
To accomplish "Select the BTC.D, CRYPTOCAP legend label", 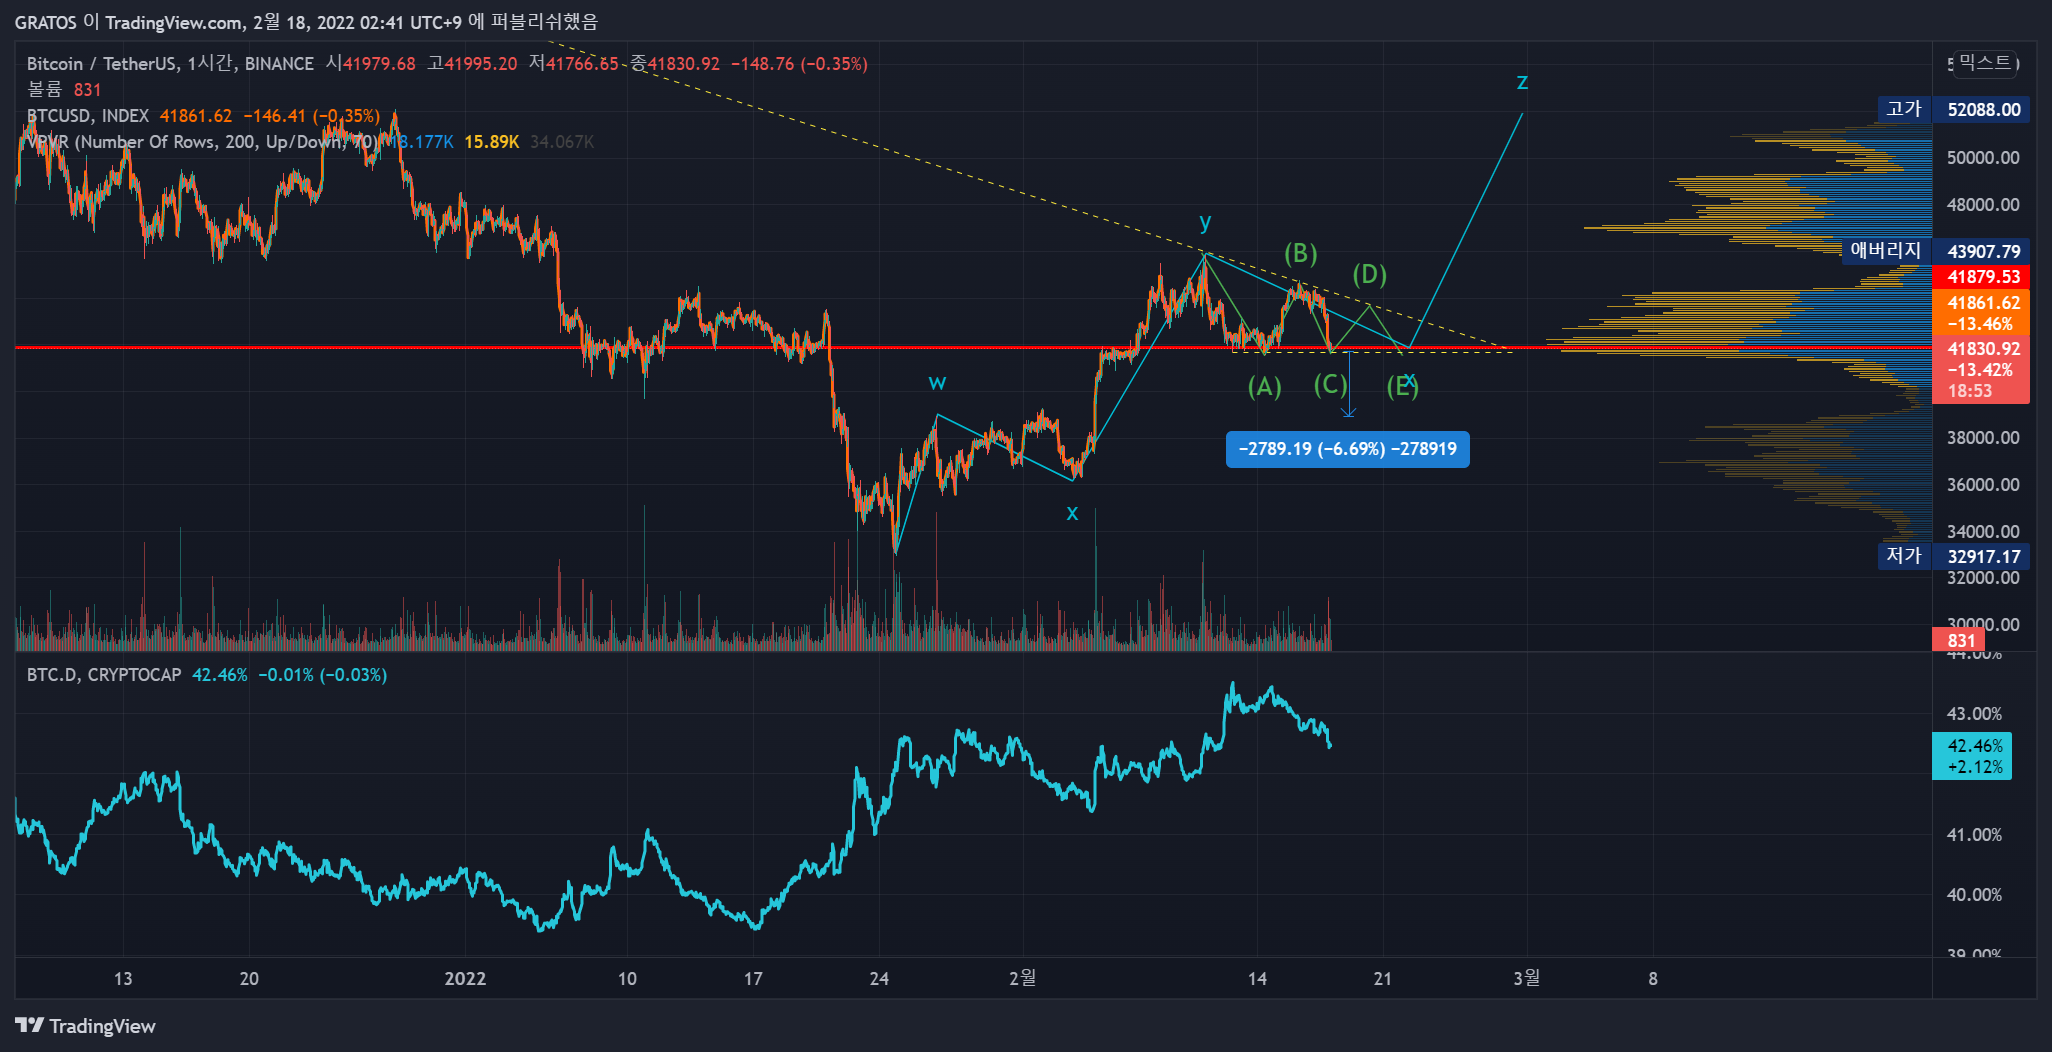I will coord(104,675).
